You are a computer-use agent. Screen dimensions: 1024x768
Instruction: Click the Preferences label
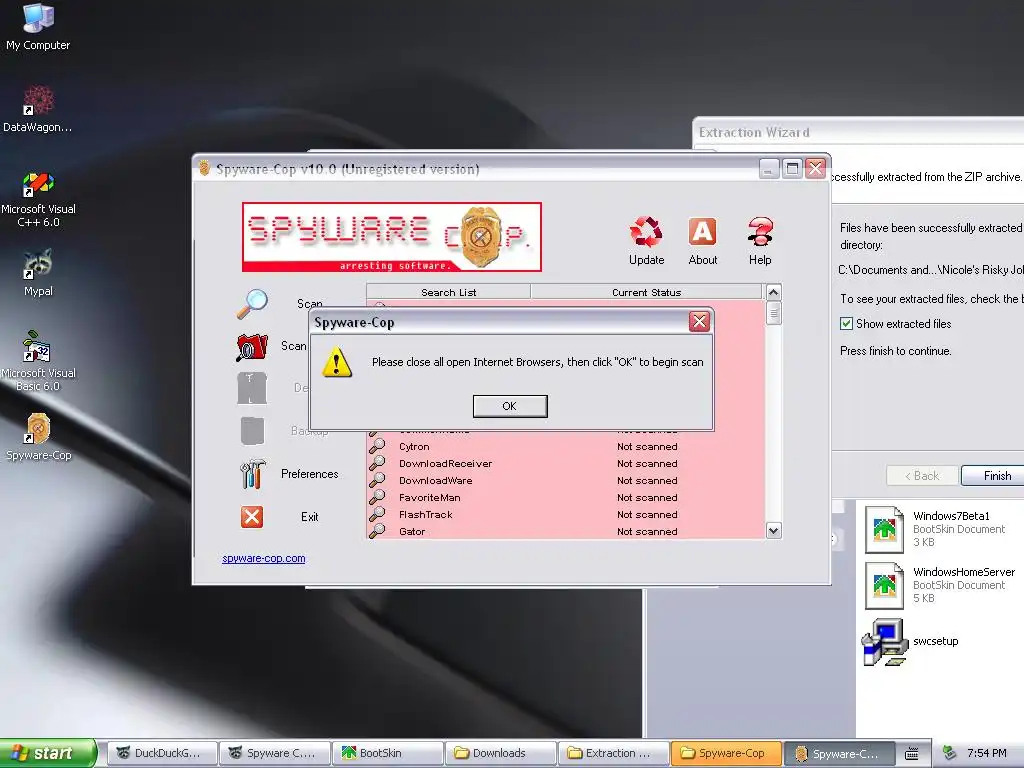(310, 474)
